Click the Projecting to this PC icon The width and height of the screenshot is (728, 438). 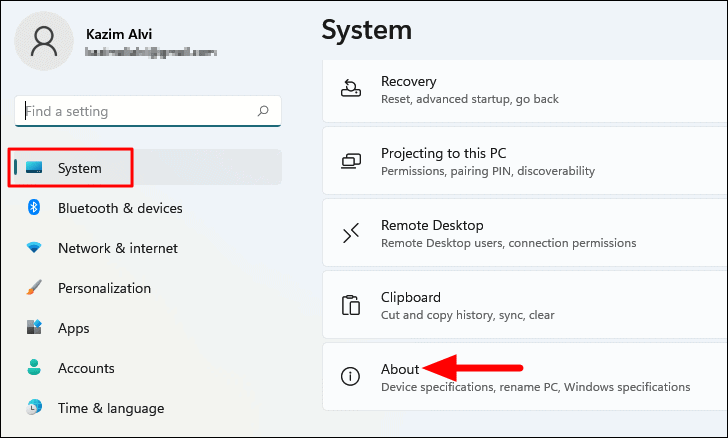pos(351,161)
